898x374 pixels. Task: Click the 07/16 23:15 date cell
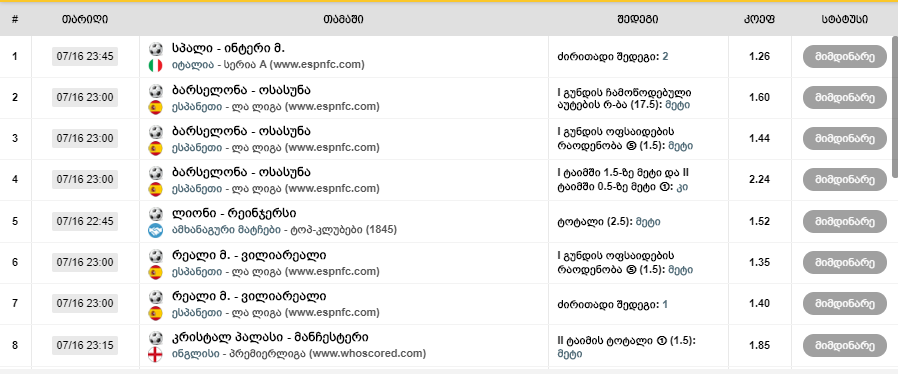point(85,345)
